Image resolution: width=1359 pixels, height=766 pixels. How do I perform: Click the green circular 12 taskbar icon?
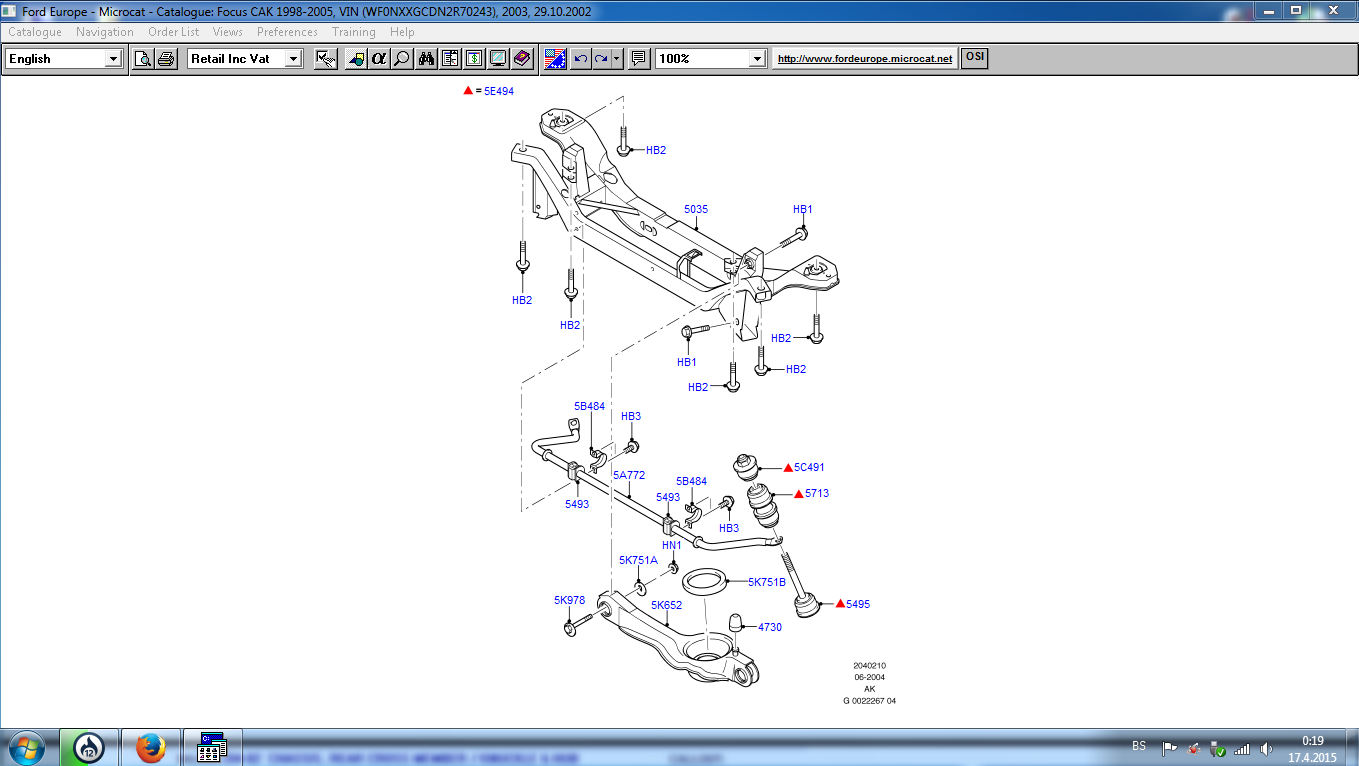click(x=90, y=748)
